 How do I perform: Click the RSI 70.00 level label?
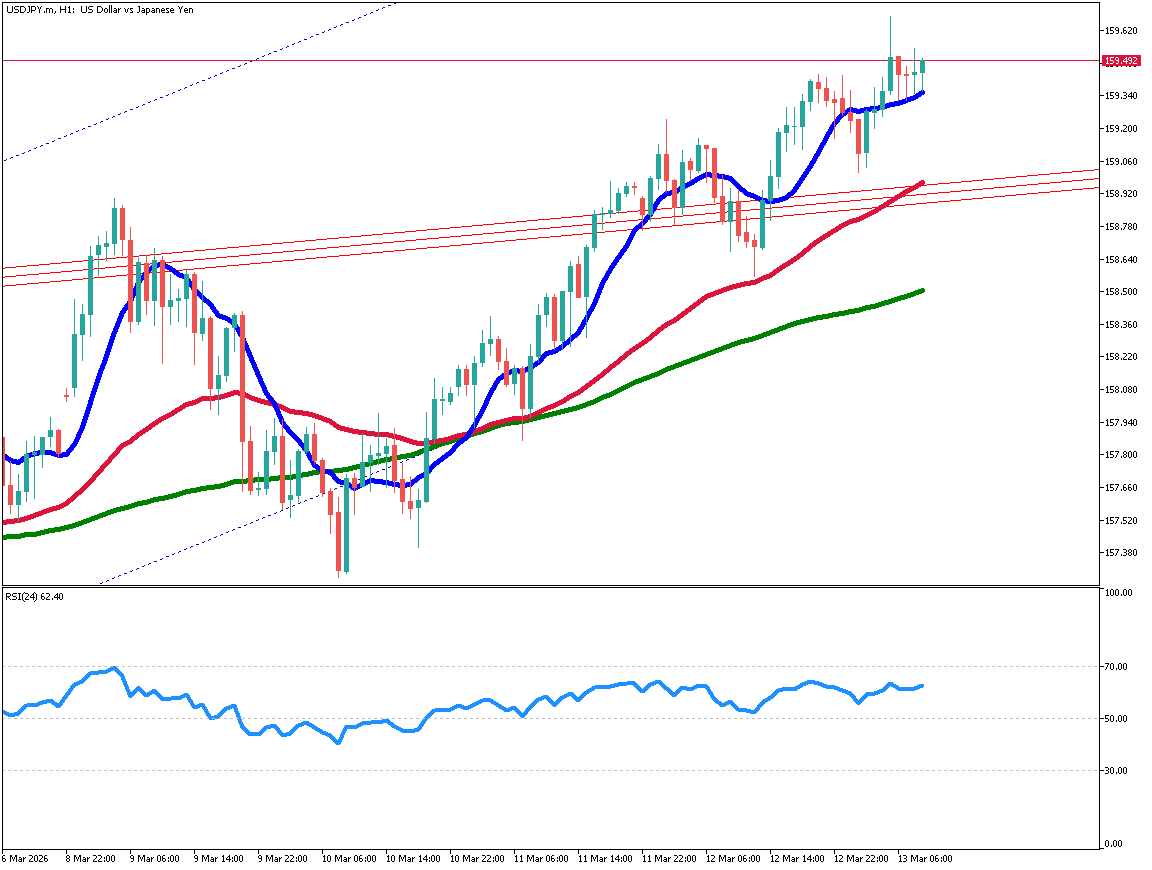point(1117,667)
